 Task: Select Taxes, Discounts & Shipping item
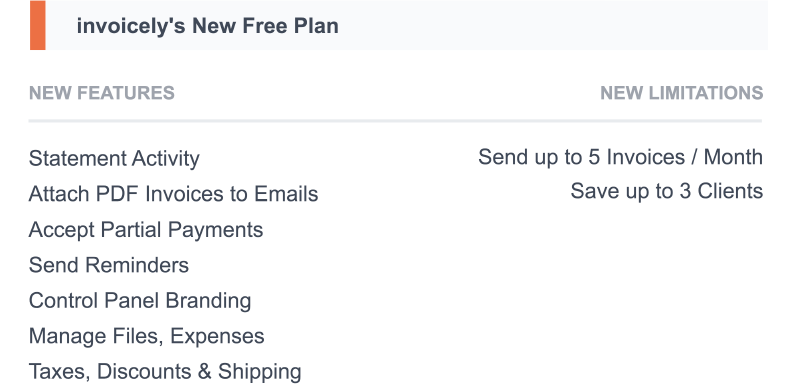165,372
